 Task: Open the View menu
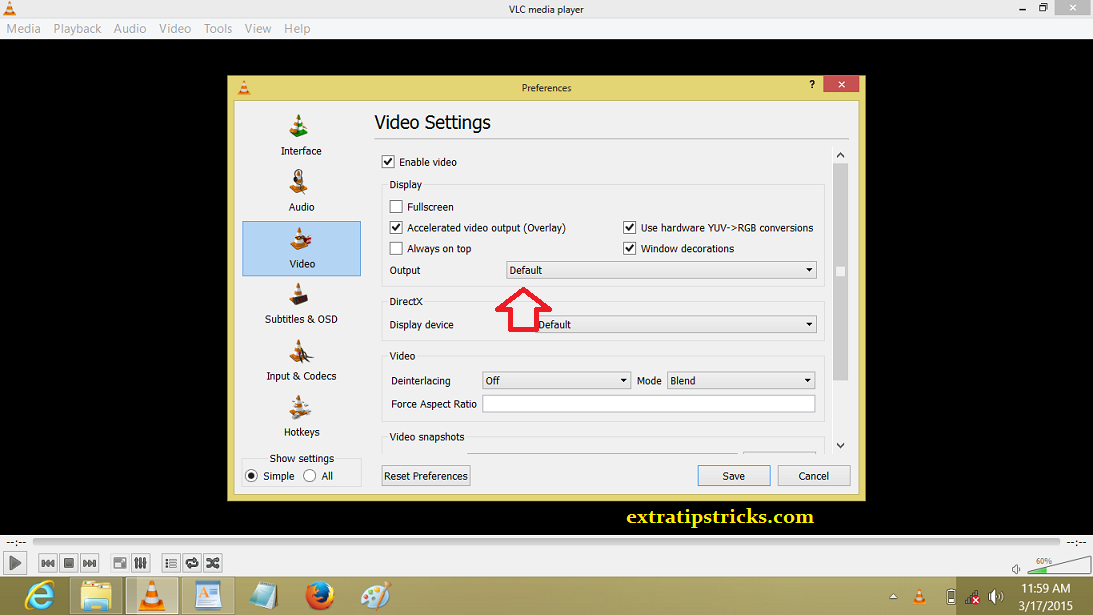(x=257, y=29)
